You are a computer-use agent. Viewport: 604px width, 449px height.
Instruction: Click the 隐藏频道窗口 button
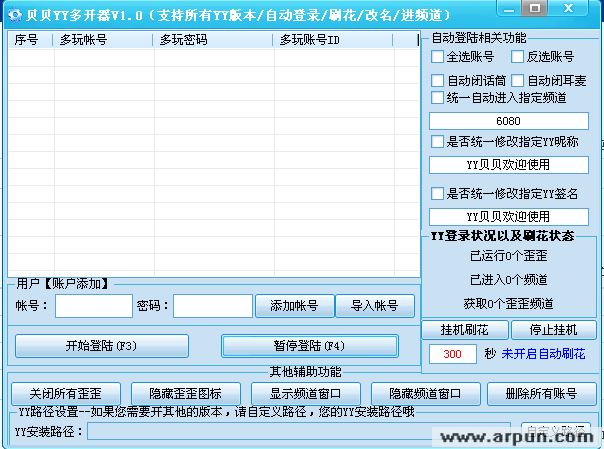tap(425, 394)
